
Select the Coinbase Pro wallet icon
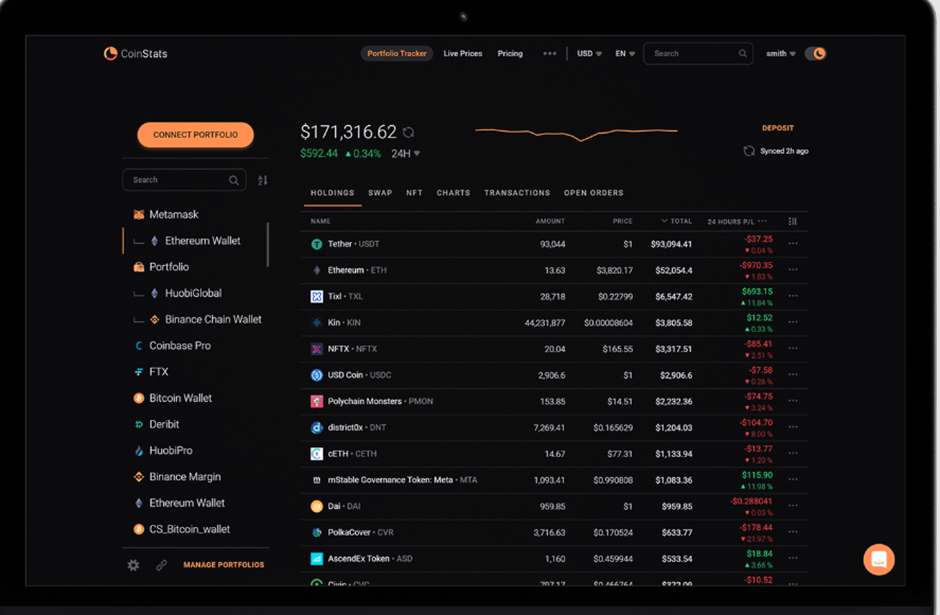click(x=139, y=345)
